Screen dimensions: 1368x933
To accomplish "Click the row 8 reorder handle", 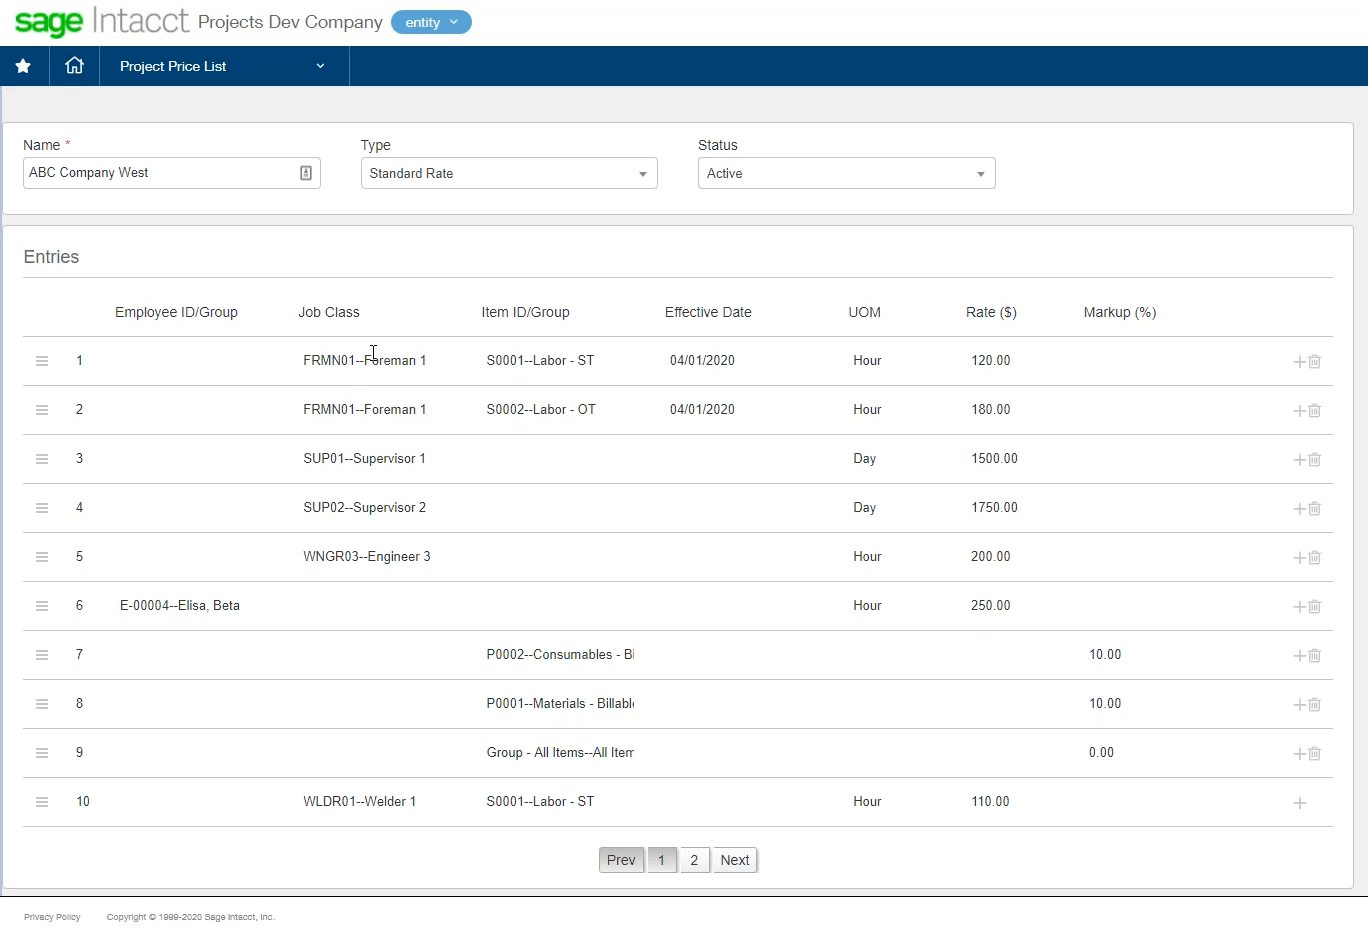I will [x=42, y=704].
